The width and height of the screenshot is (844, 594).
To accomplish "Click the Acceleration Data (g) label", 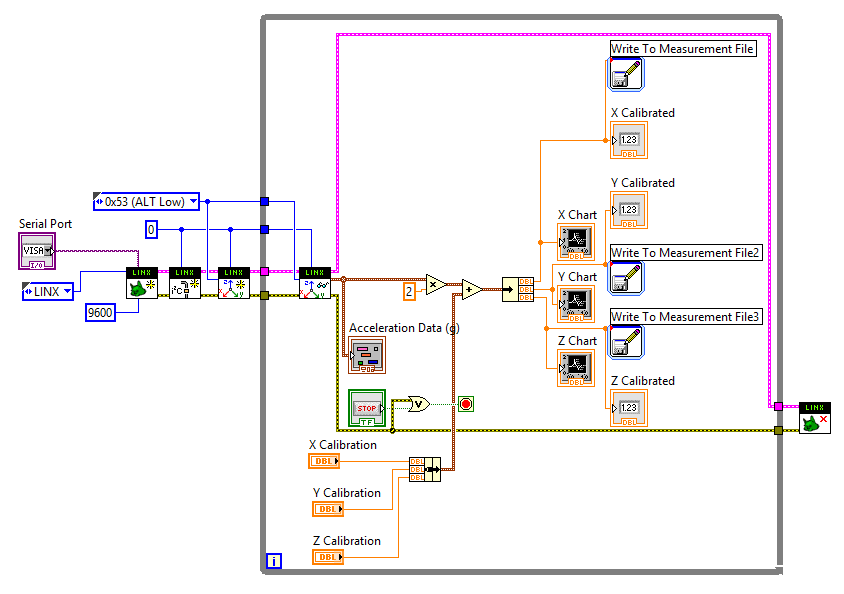I will (404, 328).
